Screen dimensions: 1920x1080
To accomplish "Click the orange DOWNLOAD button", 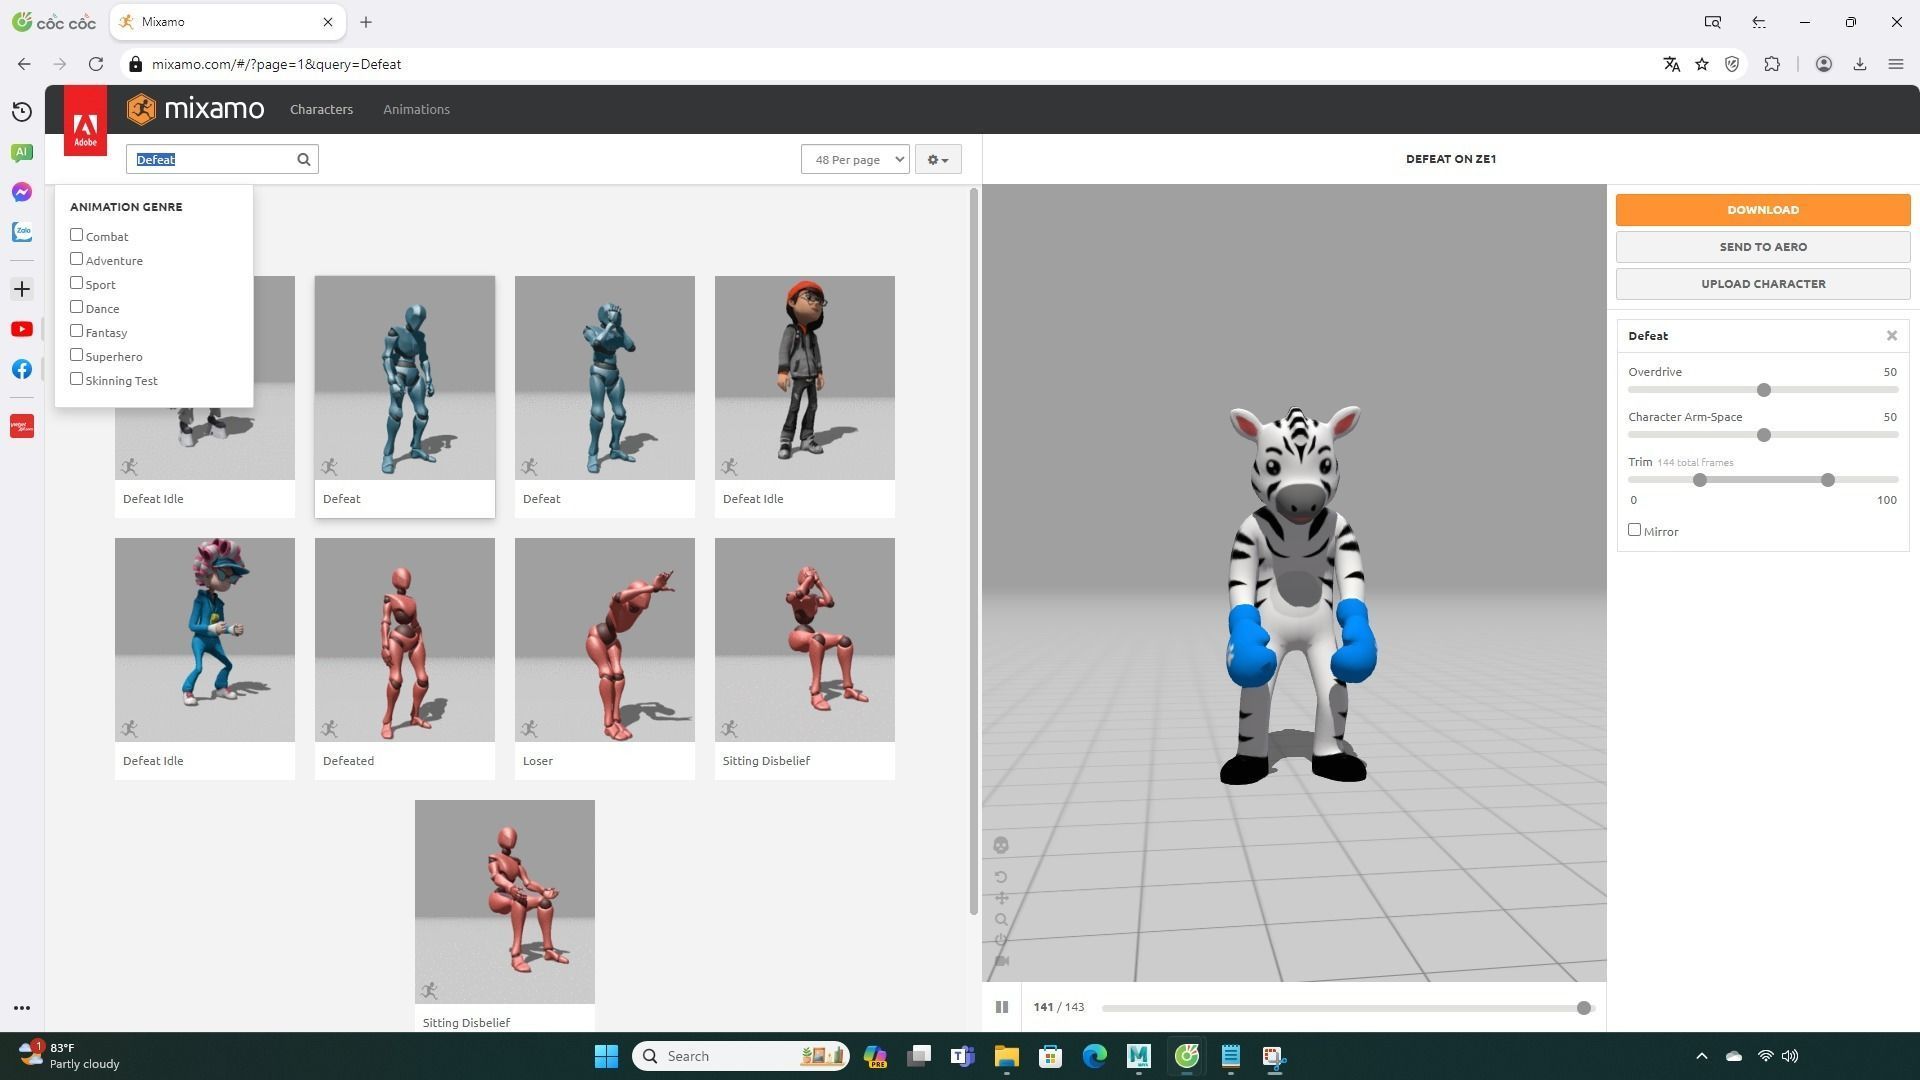I will click(x=1763, y=210).
